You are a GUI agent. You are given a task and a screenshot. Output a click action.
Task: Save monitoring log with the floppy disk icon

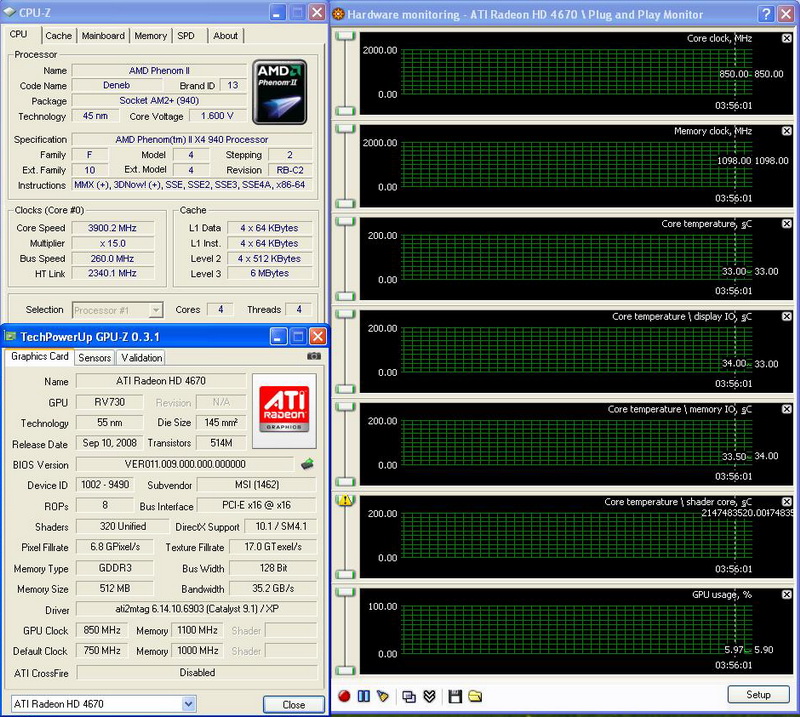(455, 696)
